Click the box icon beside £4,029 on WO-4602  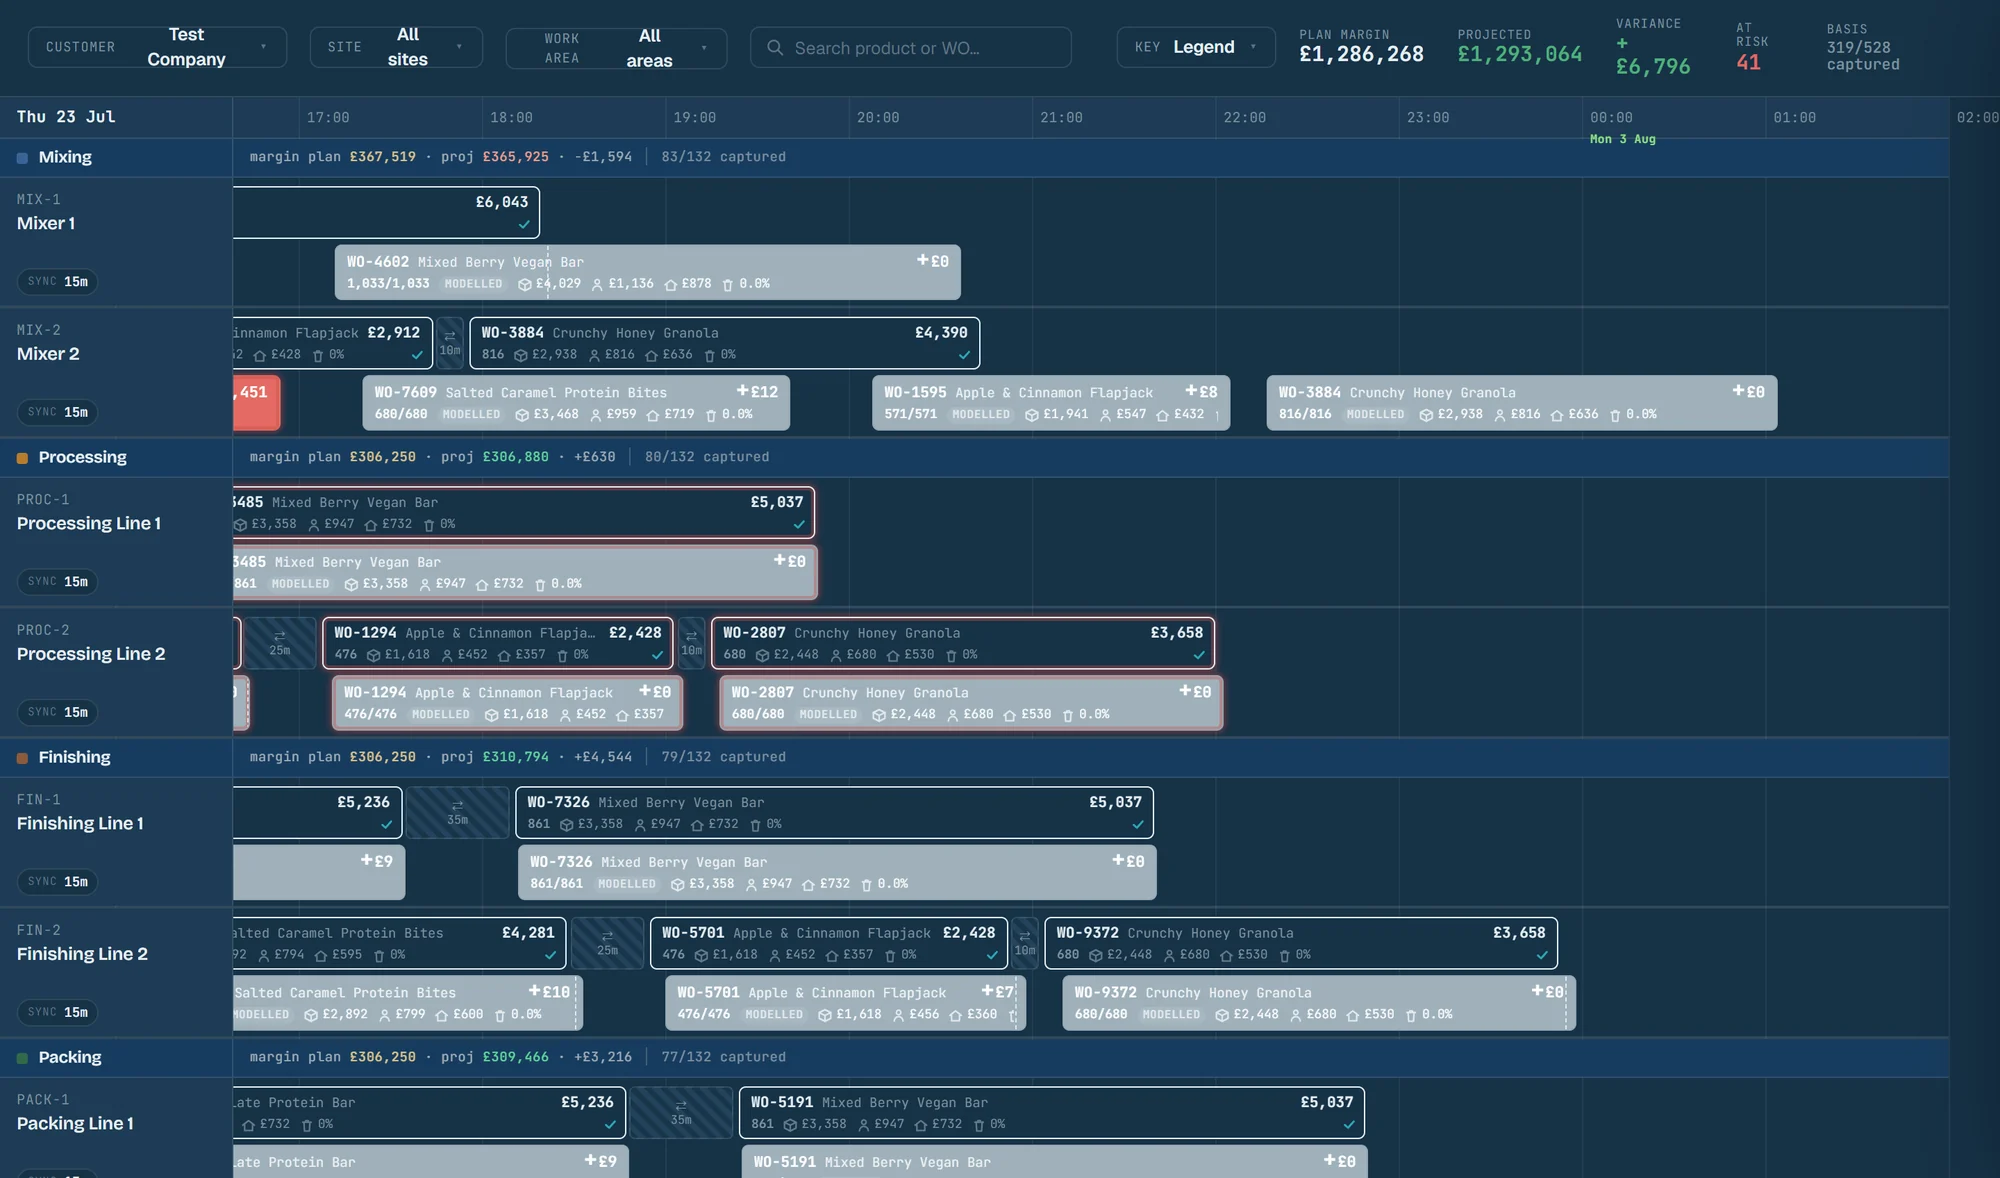(x=524, y=285)
